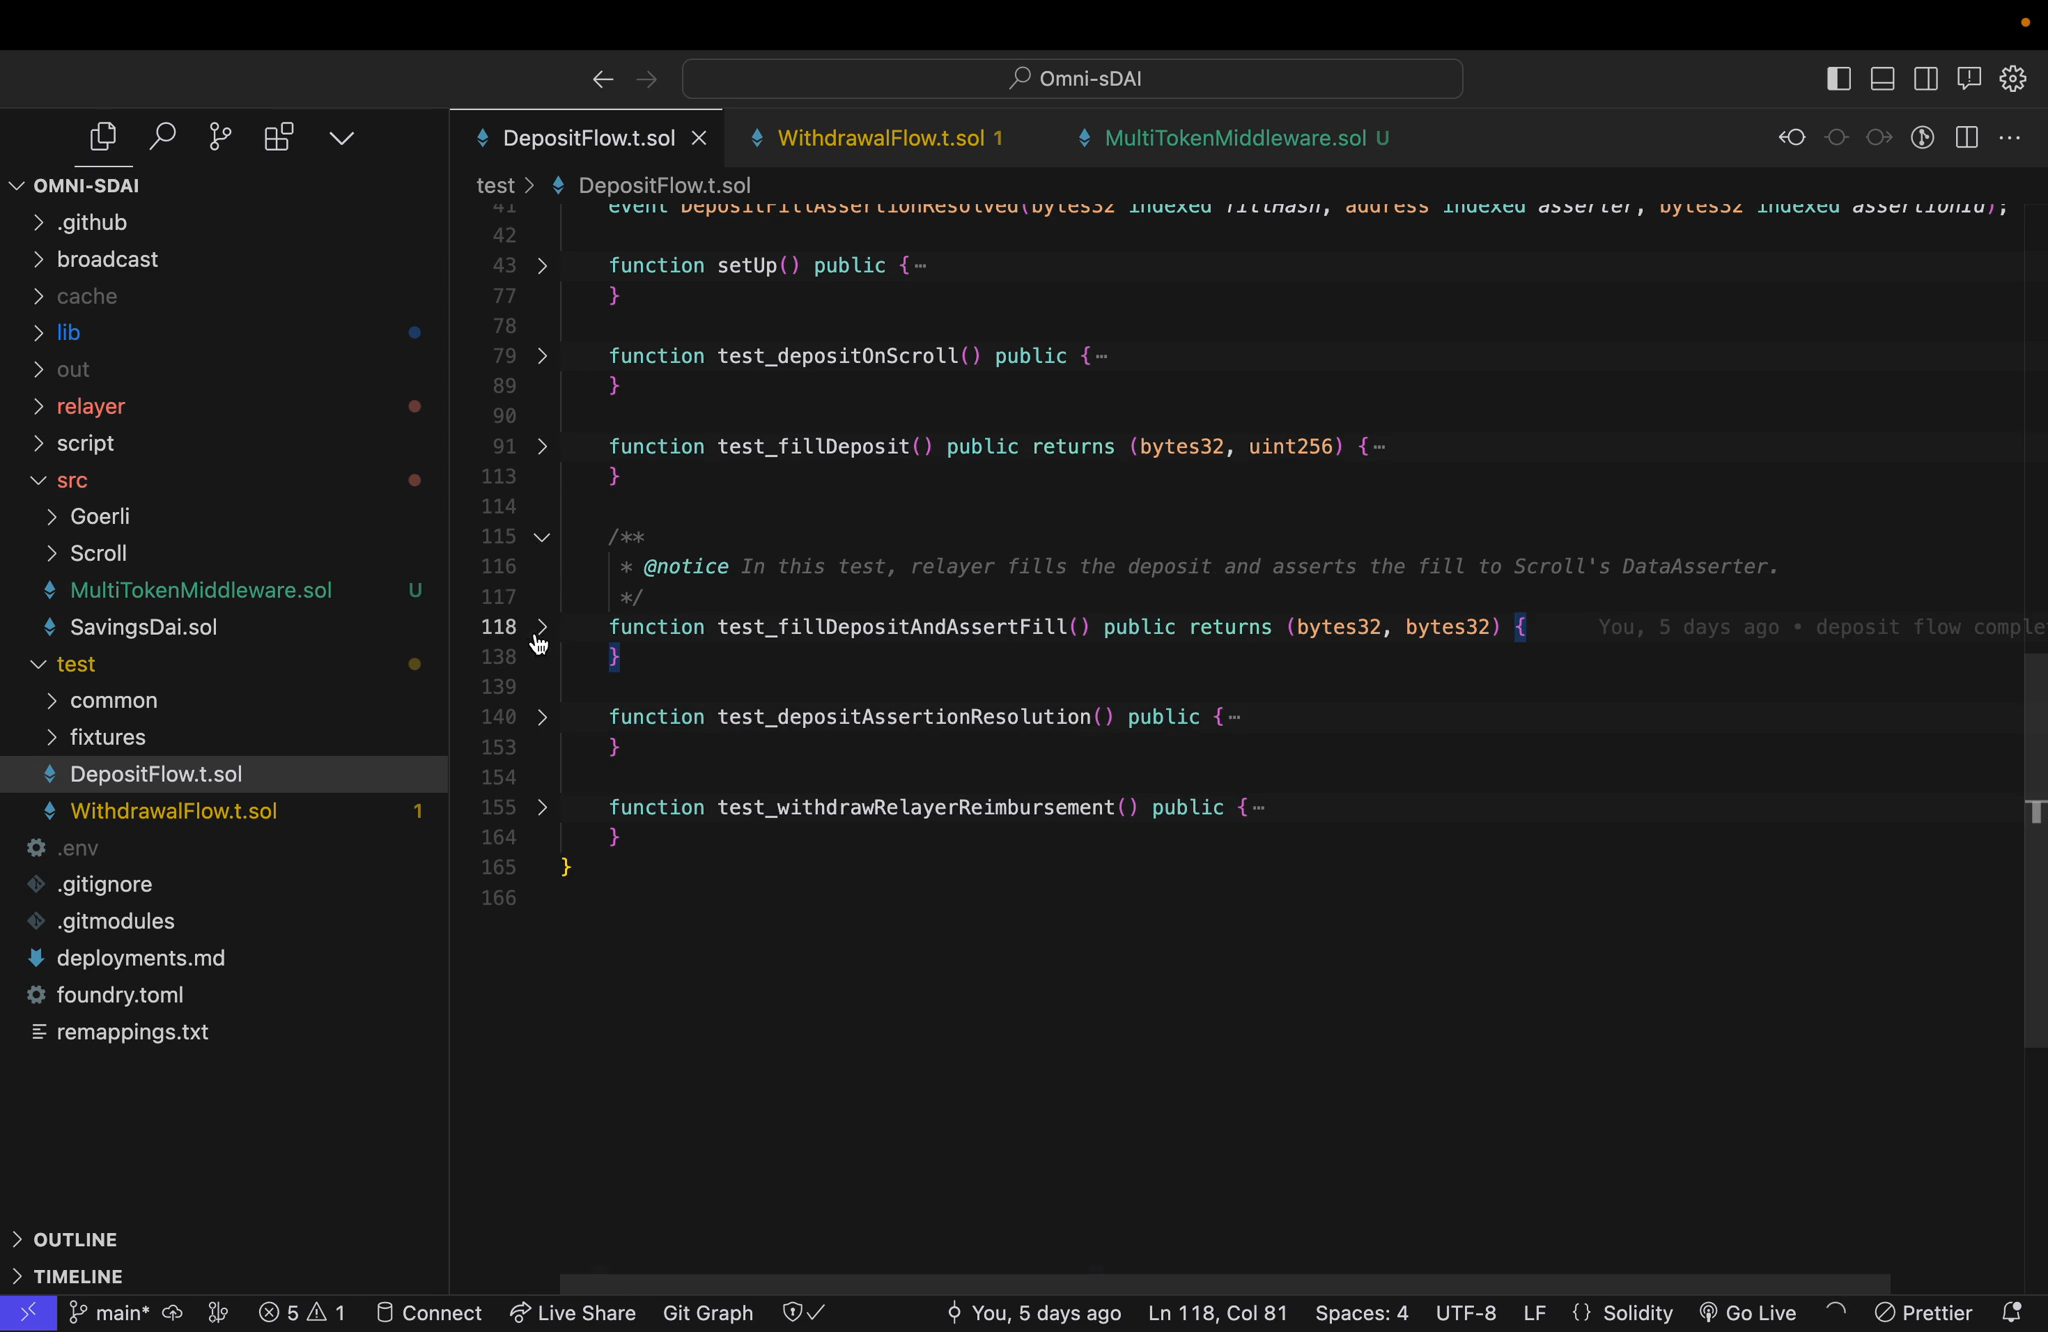Start Live Share session

(573, 1313)
